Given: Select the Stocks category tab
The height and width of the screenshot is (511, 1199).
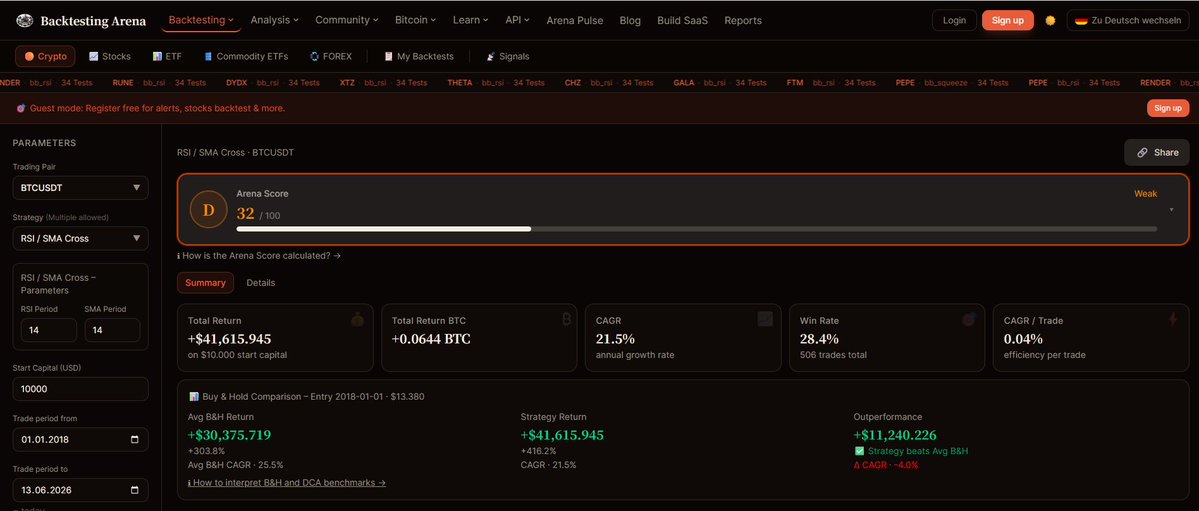Looking at the screenshot, I should (109, 57).
